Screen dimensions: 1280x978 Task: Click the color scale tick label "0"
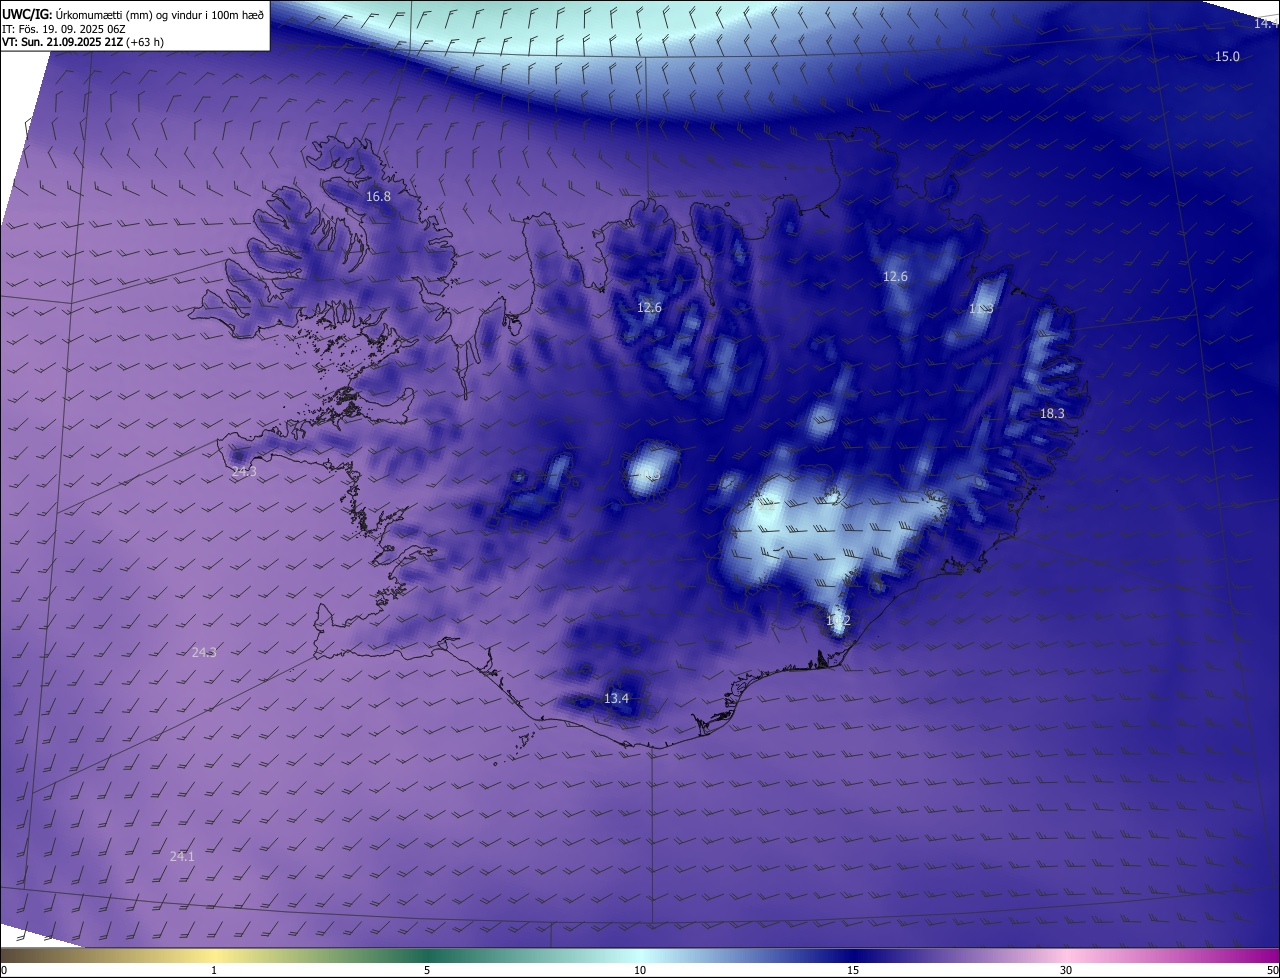coord(4,970)
